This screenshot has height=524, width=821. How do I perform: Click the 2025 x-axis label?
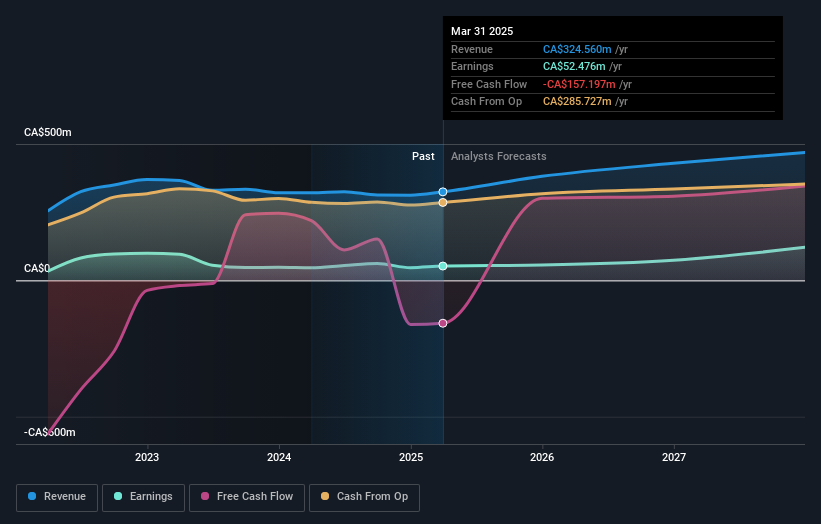click(411, 457)
